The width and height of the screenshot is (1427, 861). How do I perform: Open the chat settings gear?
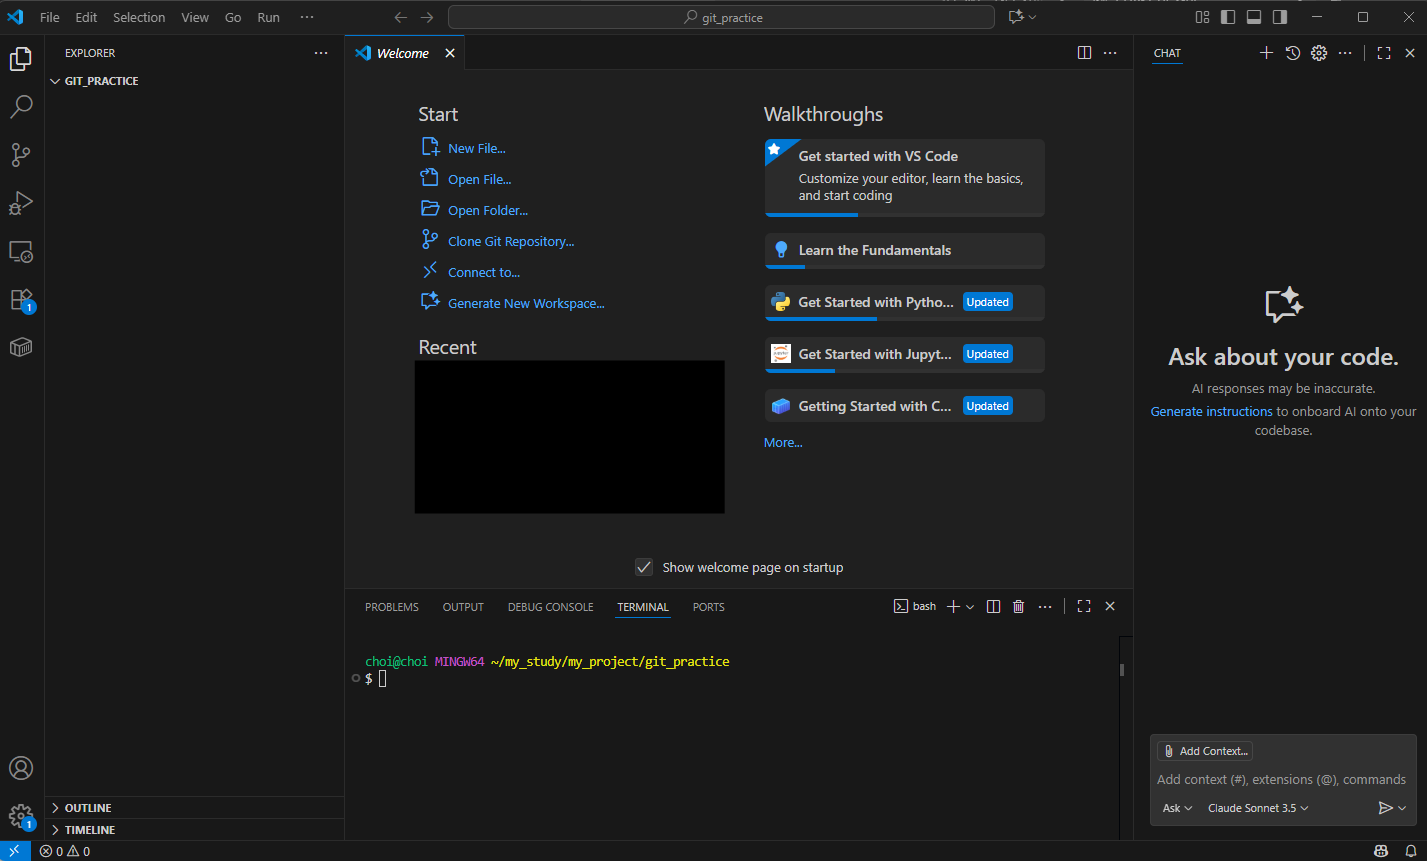tap(1319, 53)
